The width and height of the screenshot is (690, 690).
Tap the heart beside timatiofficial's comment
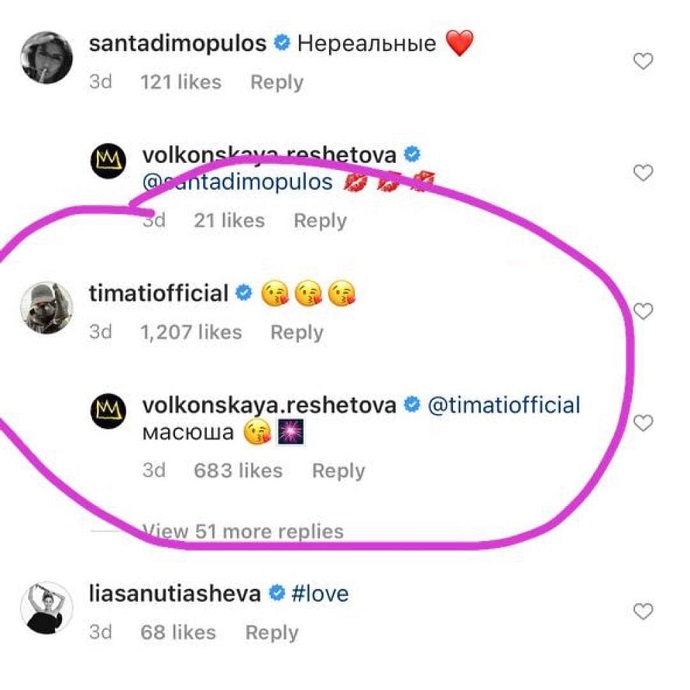644,311
